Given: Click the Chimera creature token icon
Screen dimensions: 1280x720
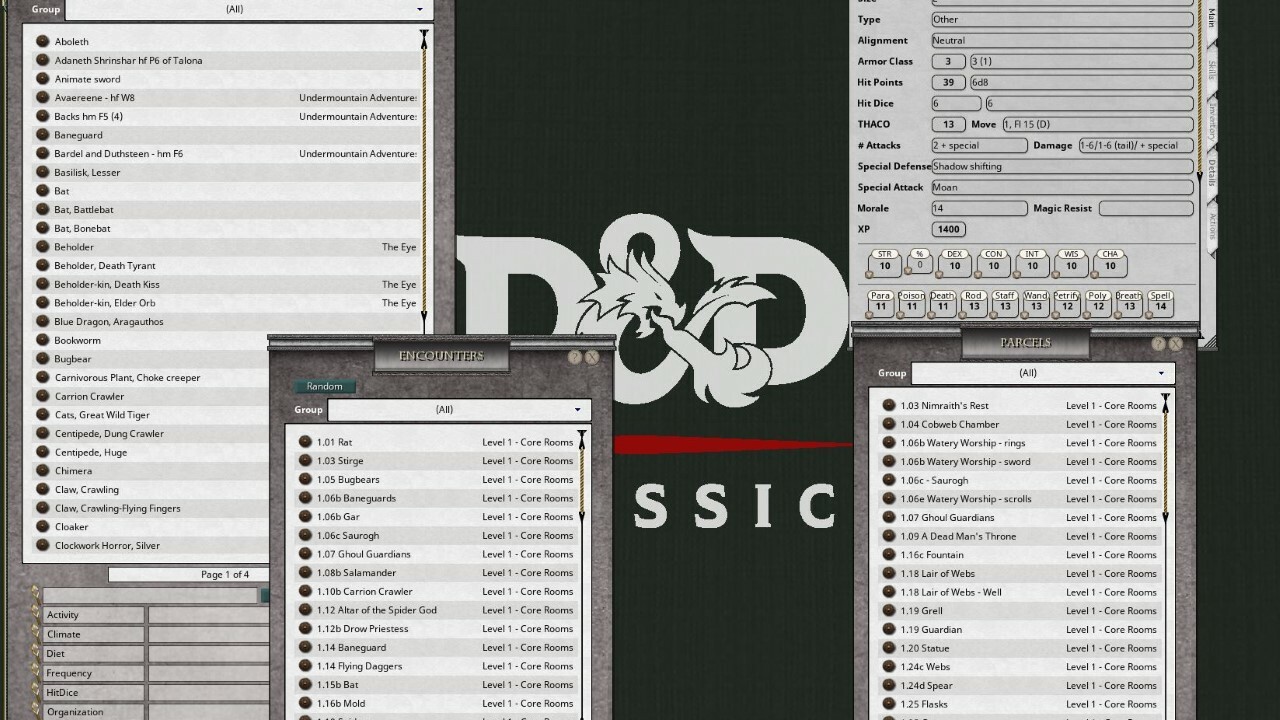Looking at the screenshot, I should click(42, 470).
